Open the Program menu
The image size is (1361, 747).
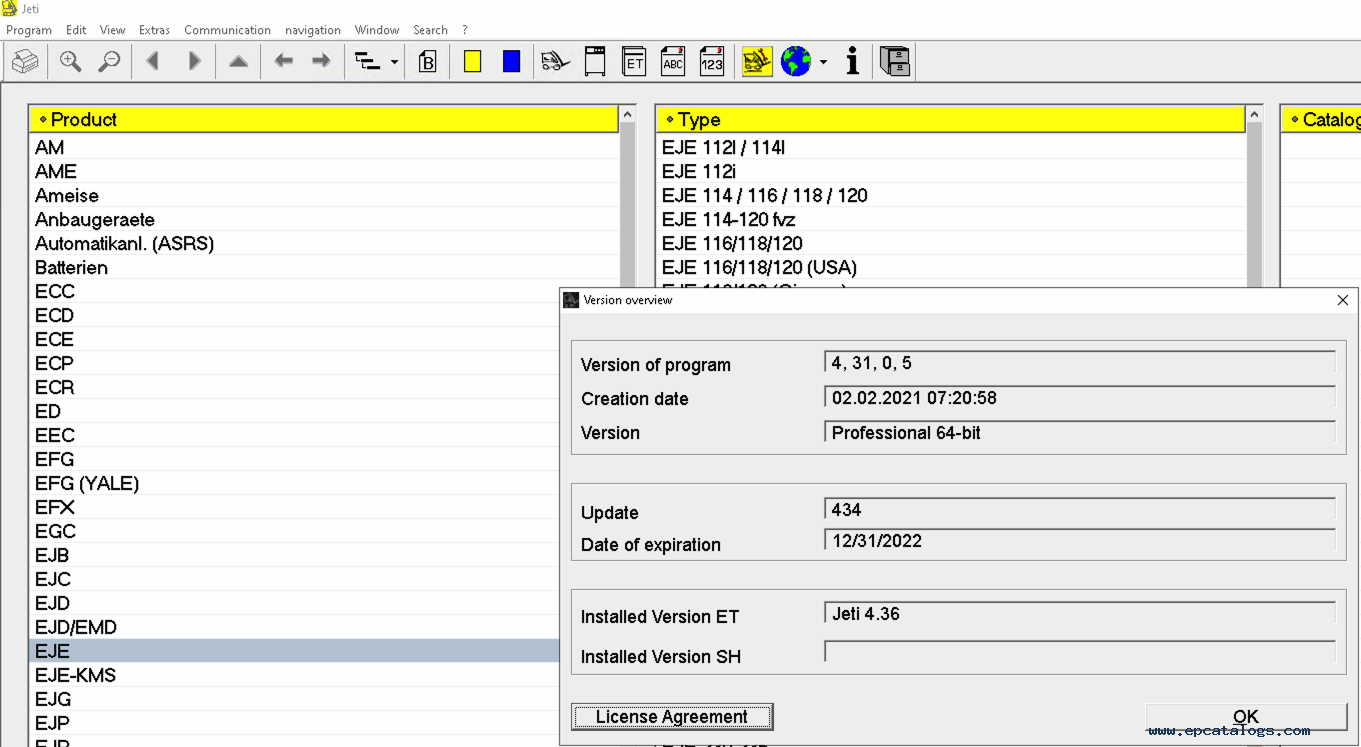29,30
